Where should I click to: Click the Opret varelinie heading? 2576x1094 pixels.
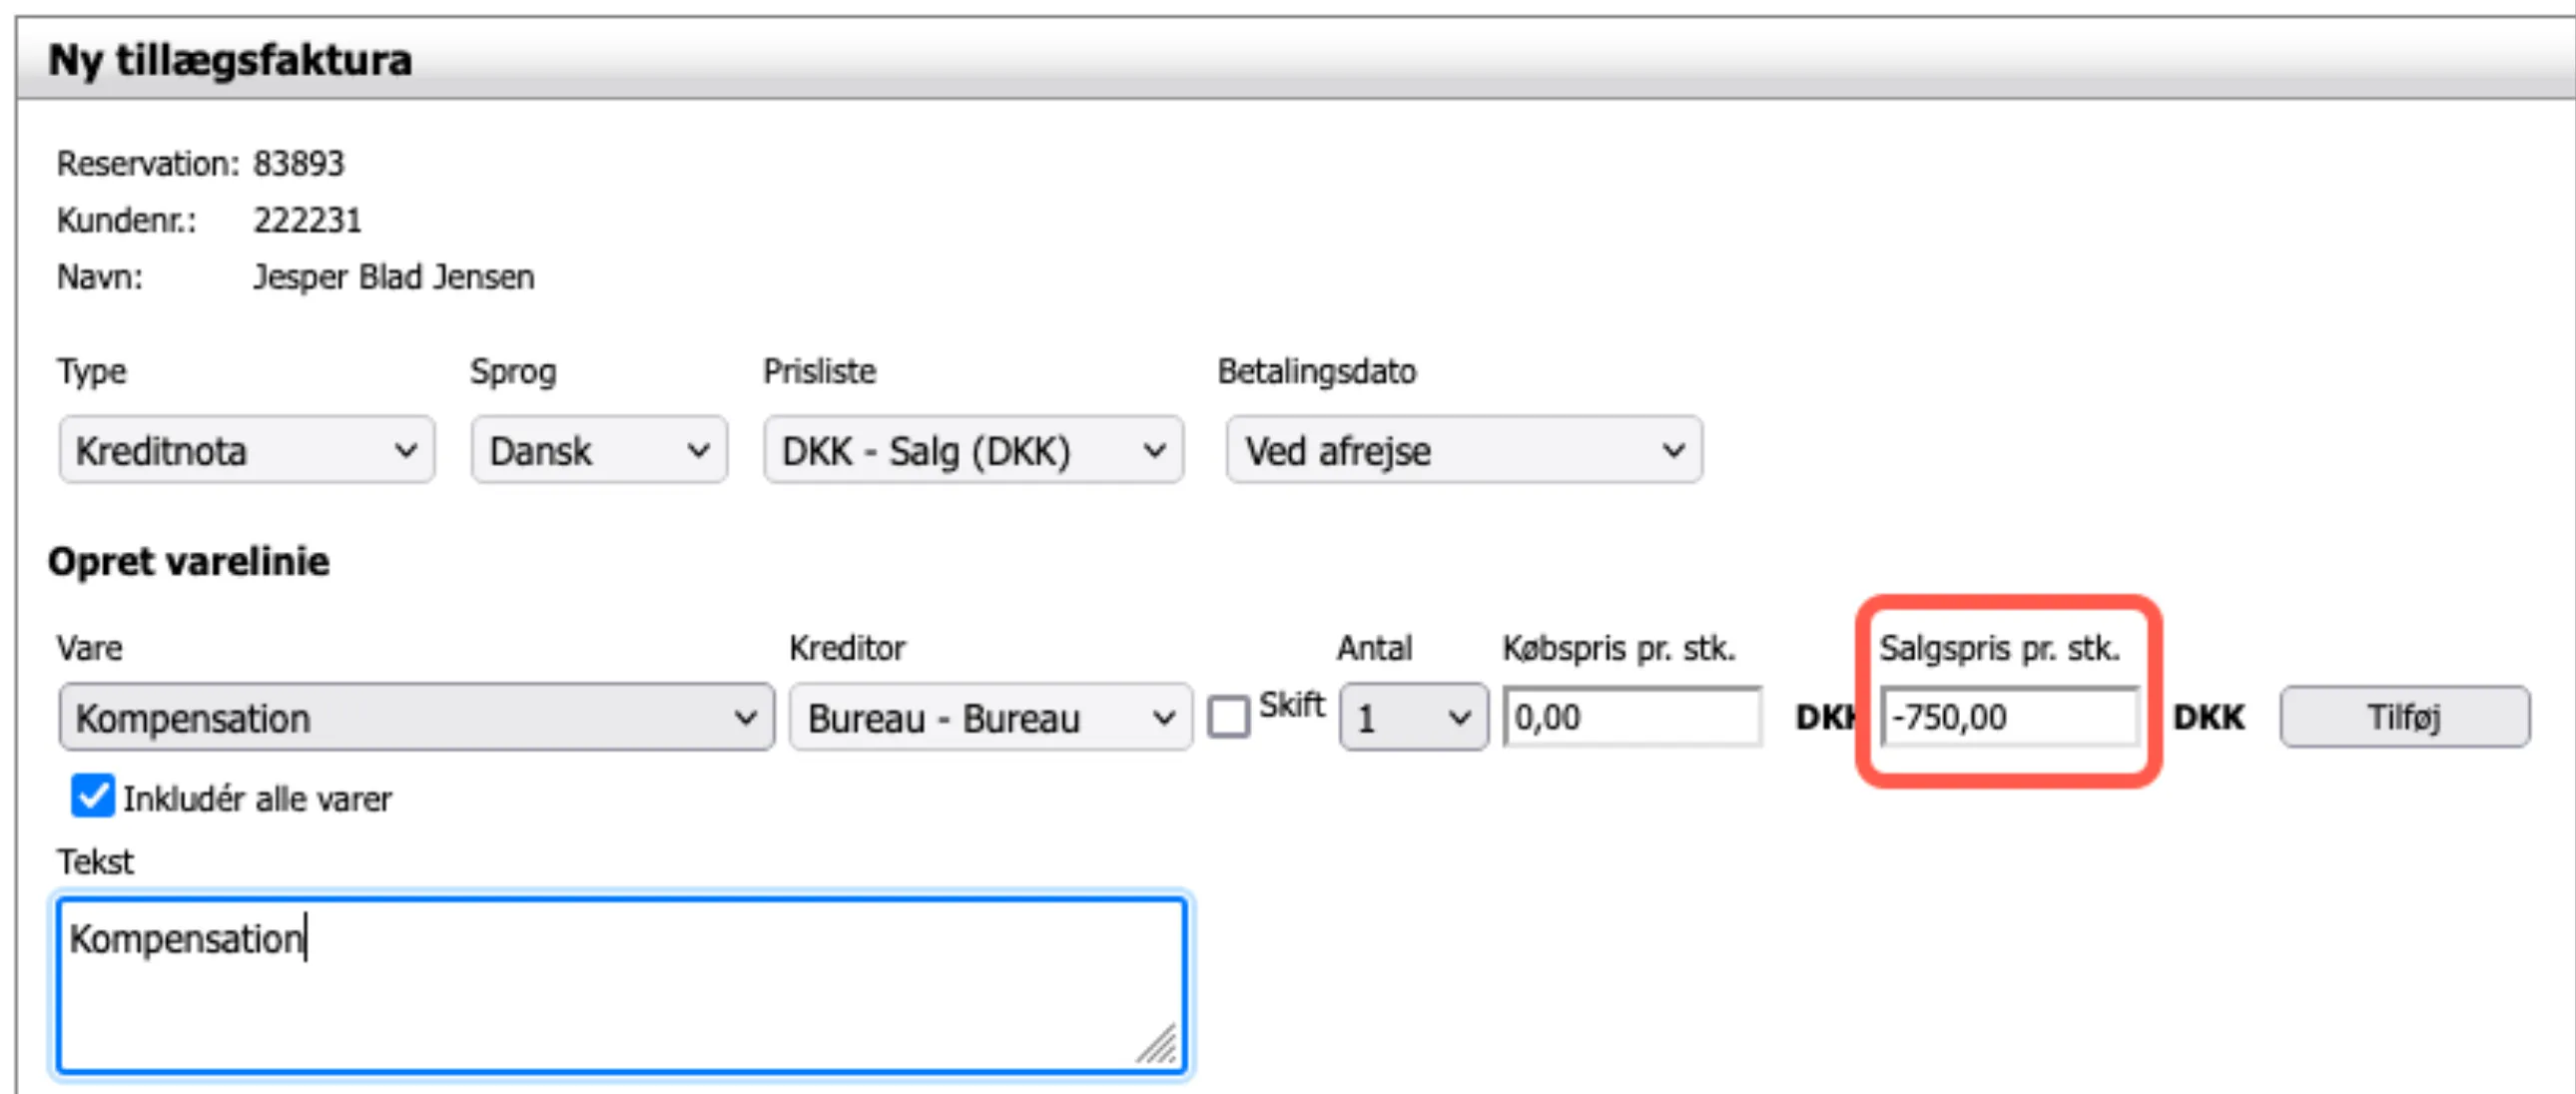[x=188, y=562]
